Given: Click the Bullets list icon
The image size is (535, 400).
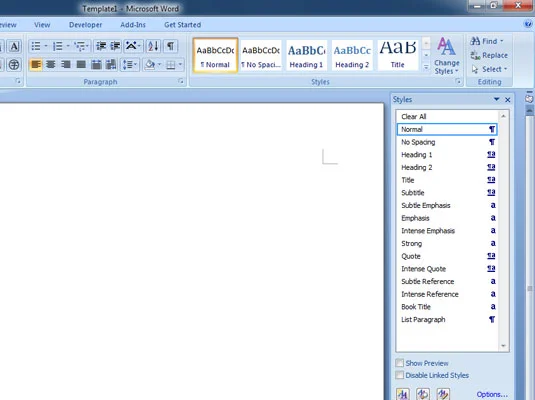Looking at the screenshot, I should click(x=36, y=46).
